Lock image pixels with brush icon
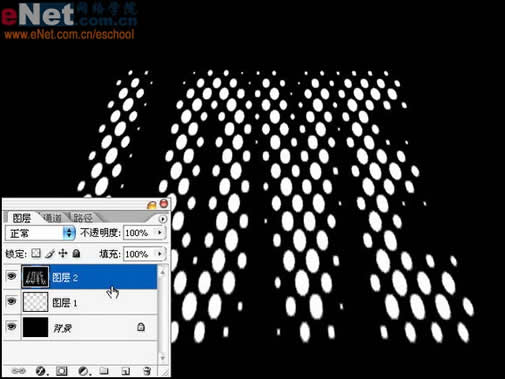This screenshot has height=379, width=505. point(50,254)
